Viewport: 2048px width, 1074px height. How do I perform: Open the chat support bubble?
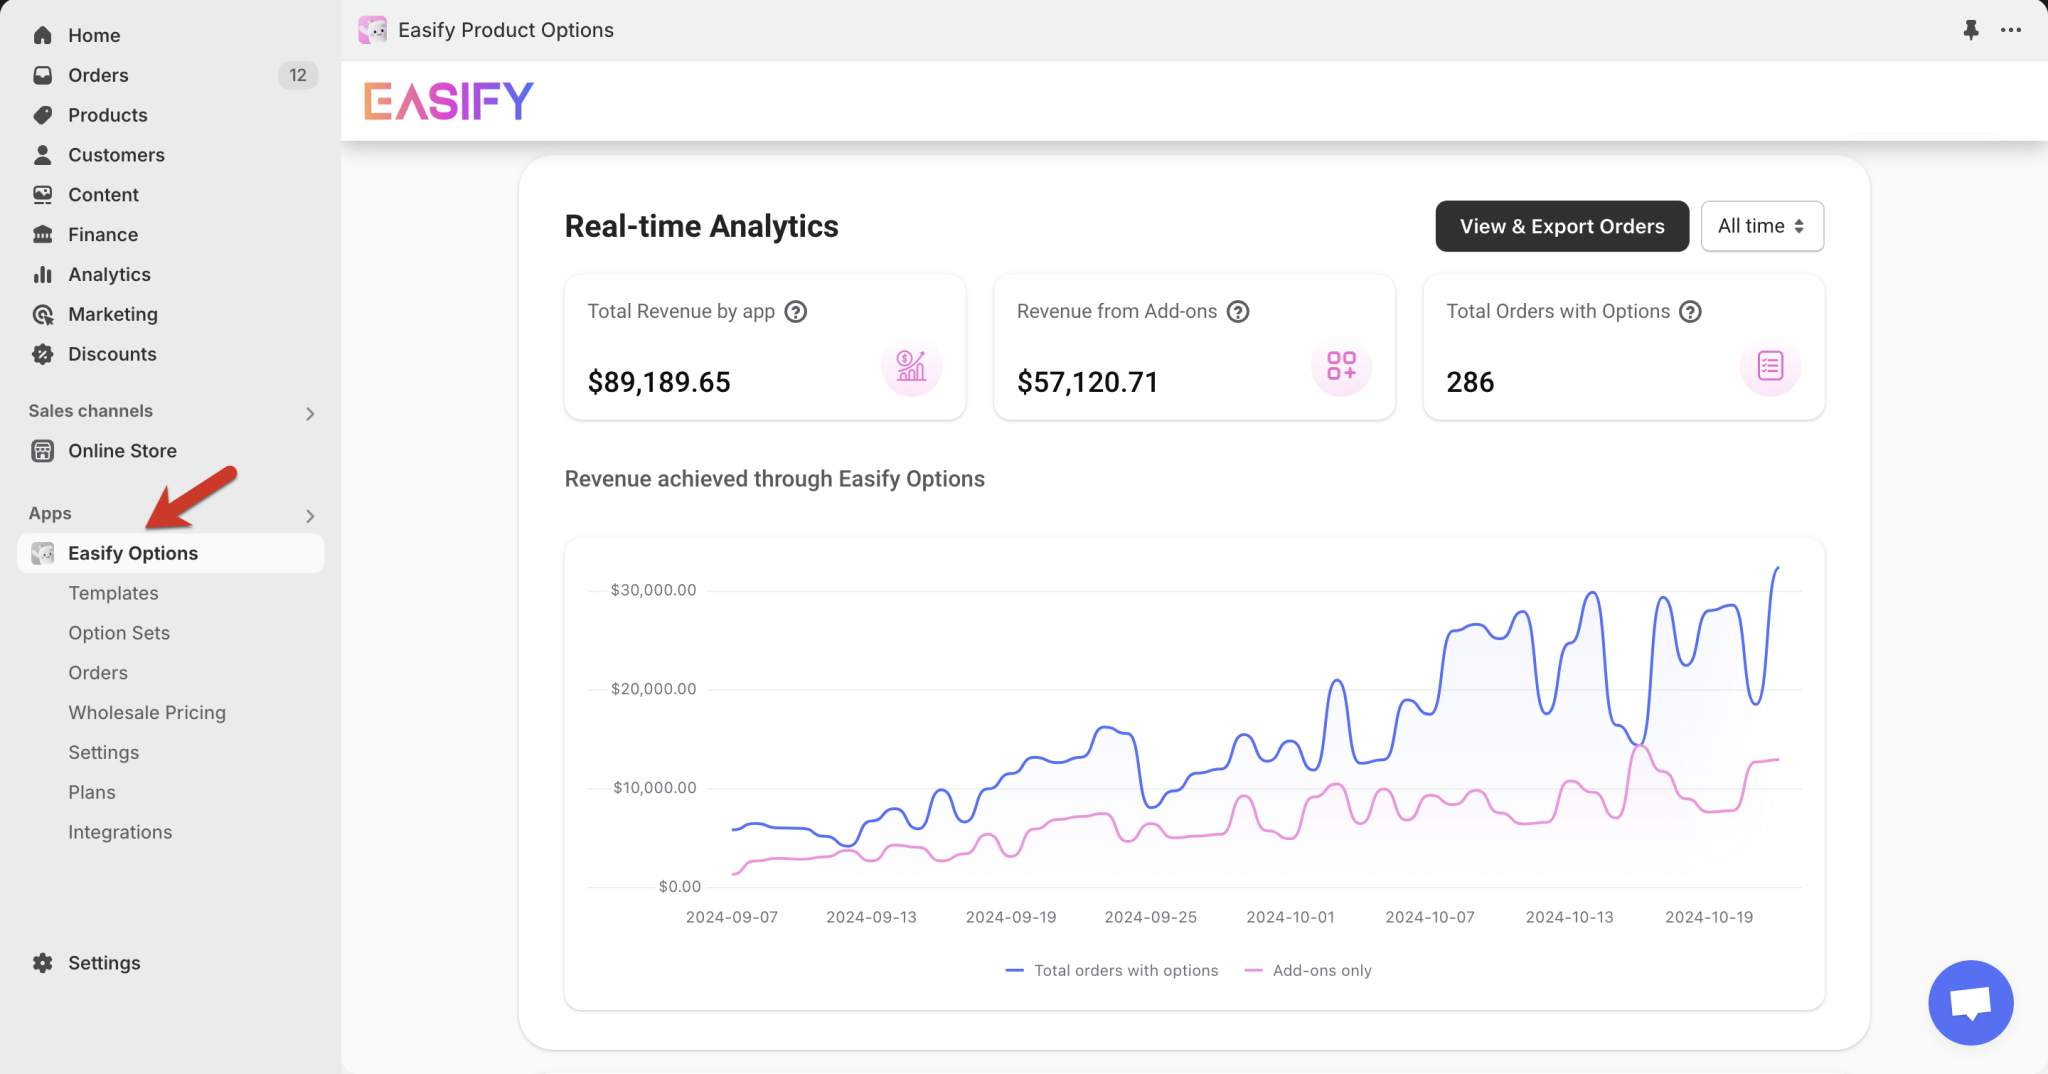coord(1970,1002)
